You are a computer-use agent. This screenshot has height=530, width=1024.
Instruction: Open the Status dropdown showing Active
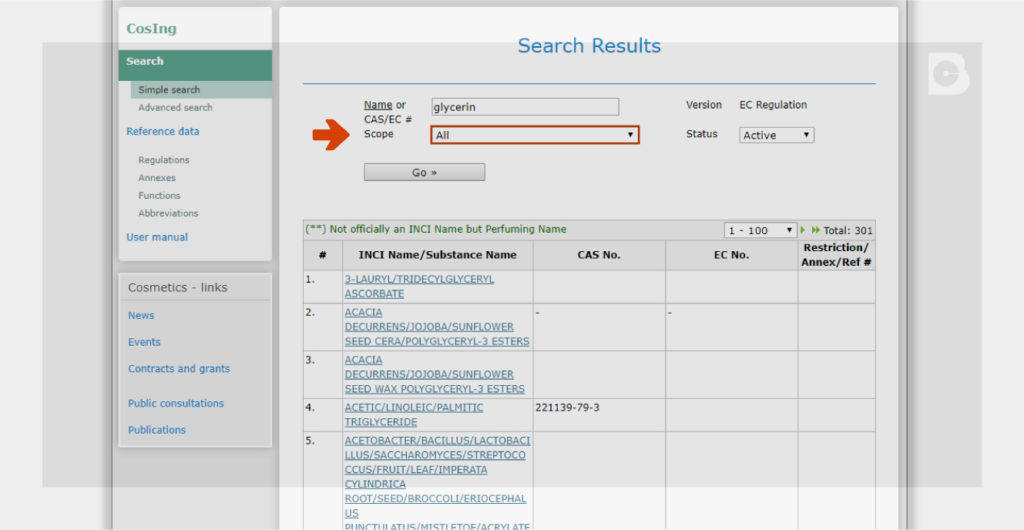(776, 135)
